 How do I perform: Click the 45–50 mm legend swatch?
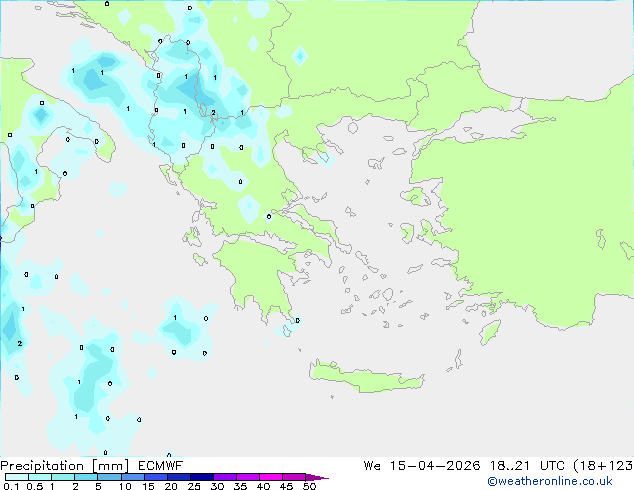294,477
